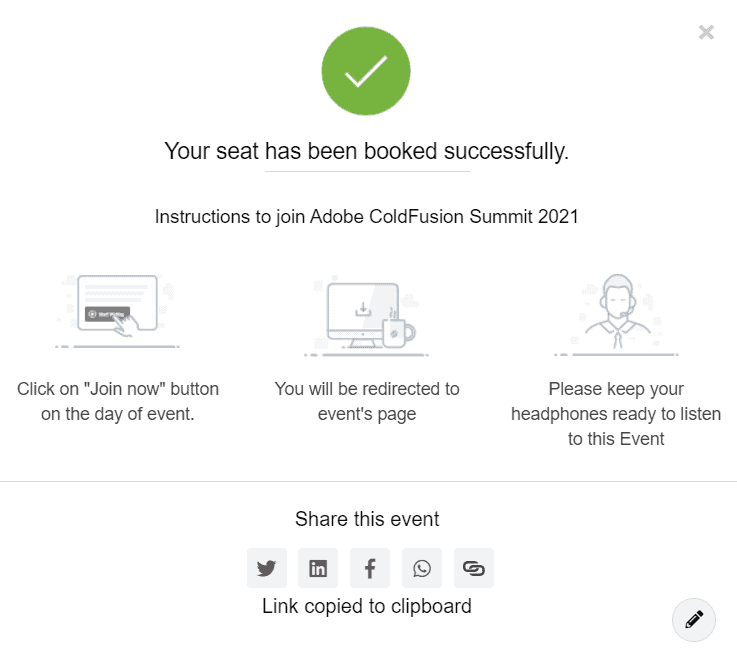Image resolution: width=737 pixels, height=661 pixels.
Task: Click 'You will be redirected to event's page' text
Action: [367, 401]
